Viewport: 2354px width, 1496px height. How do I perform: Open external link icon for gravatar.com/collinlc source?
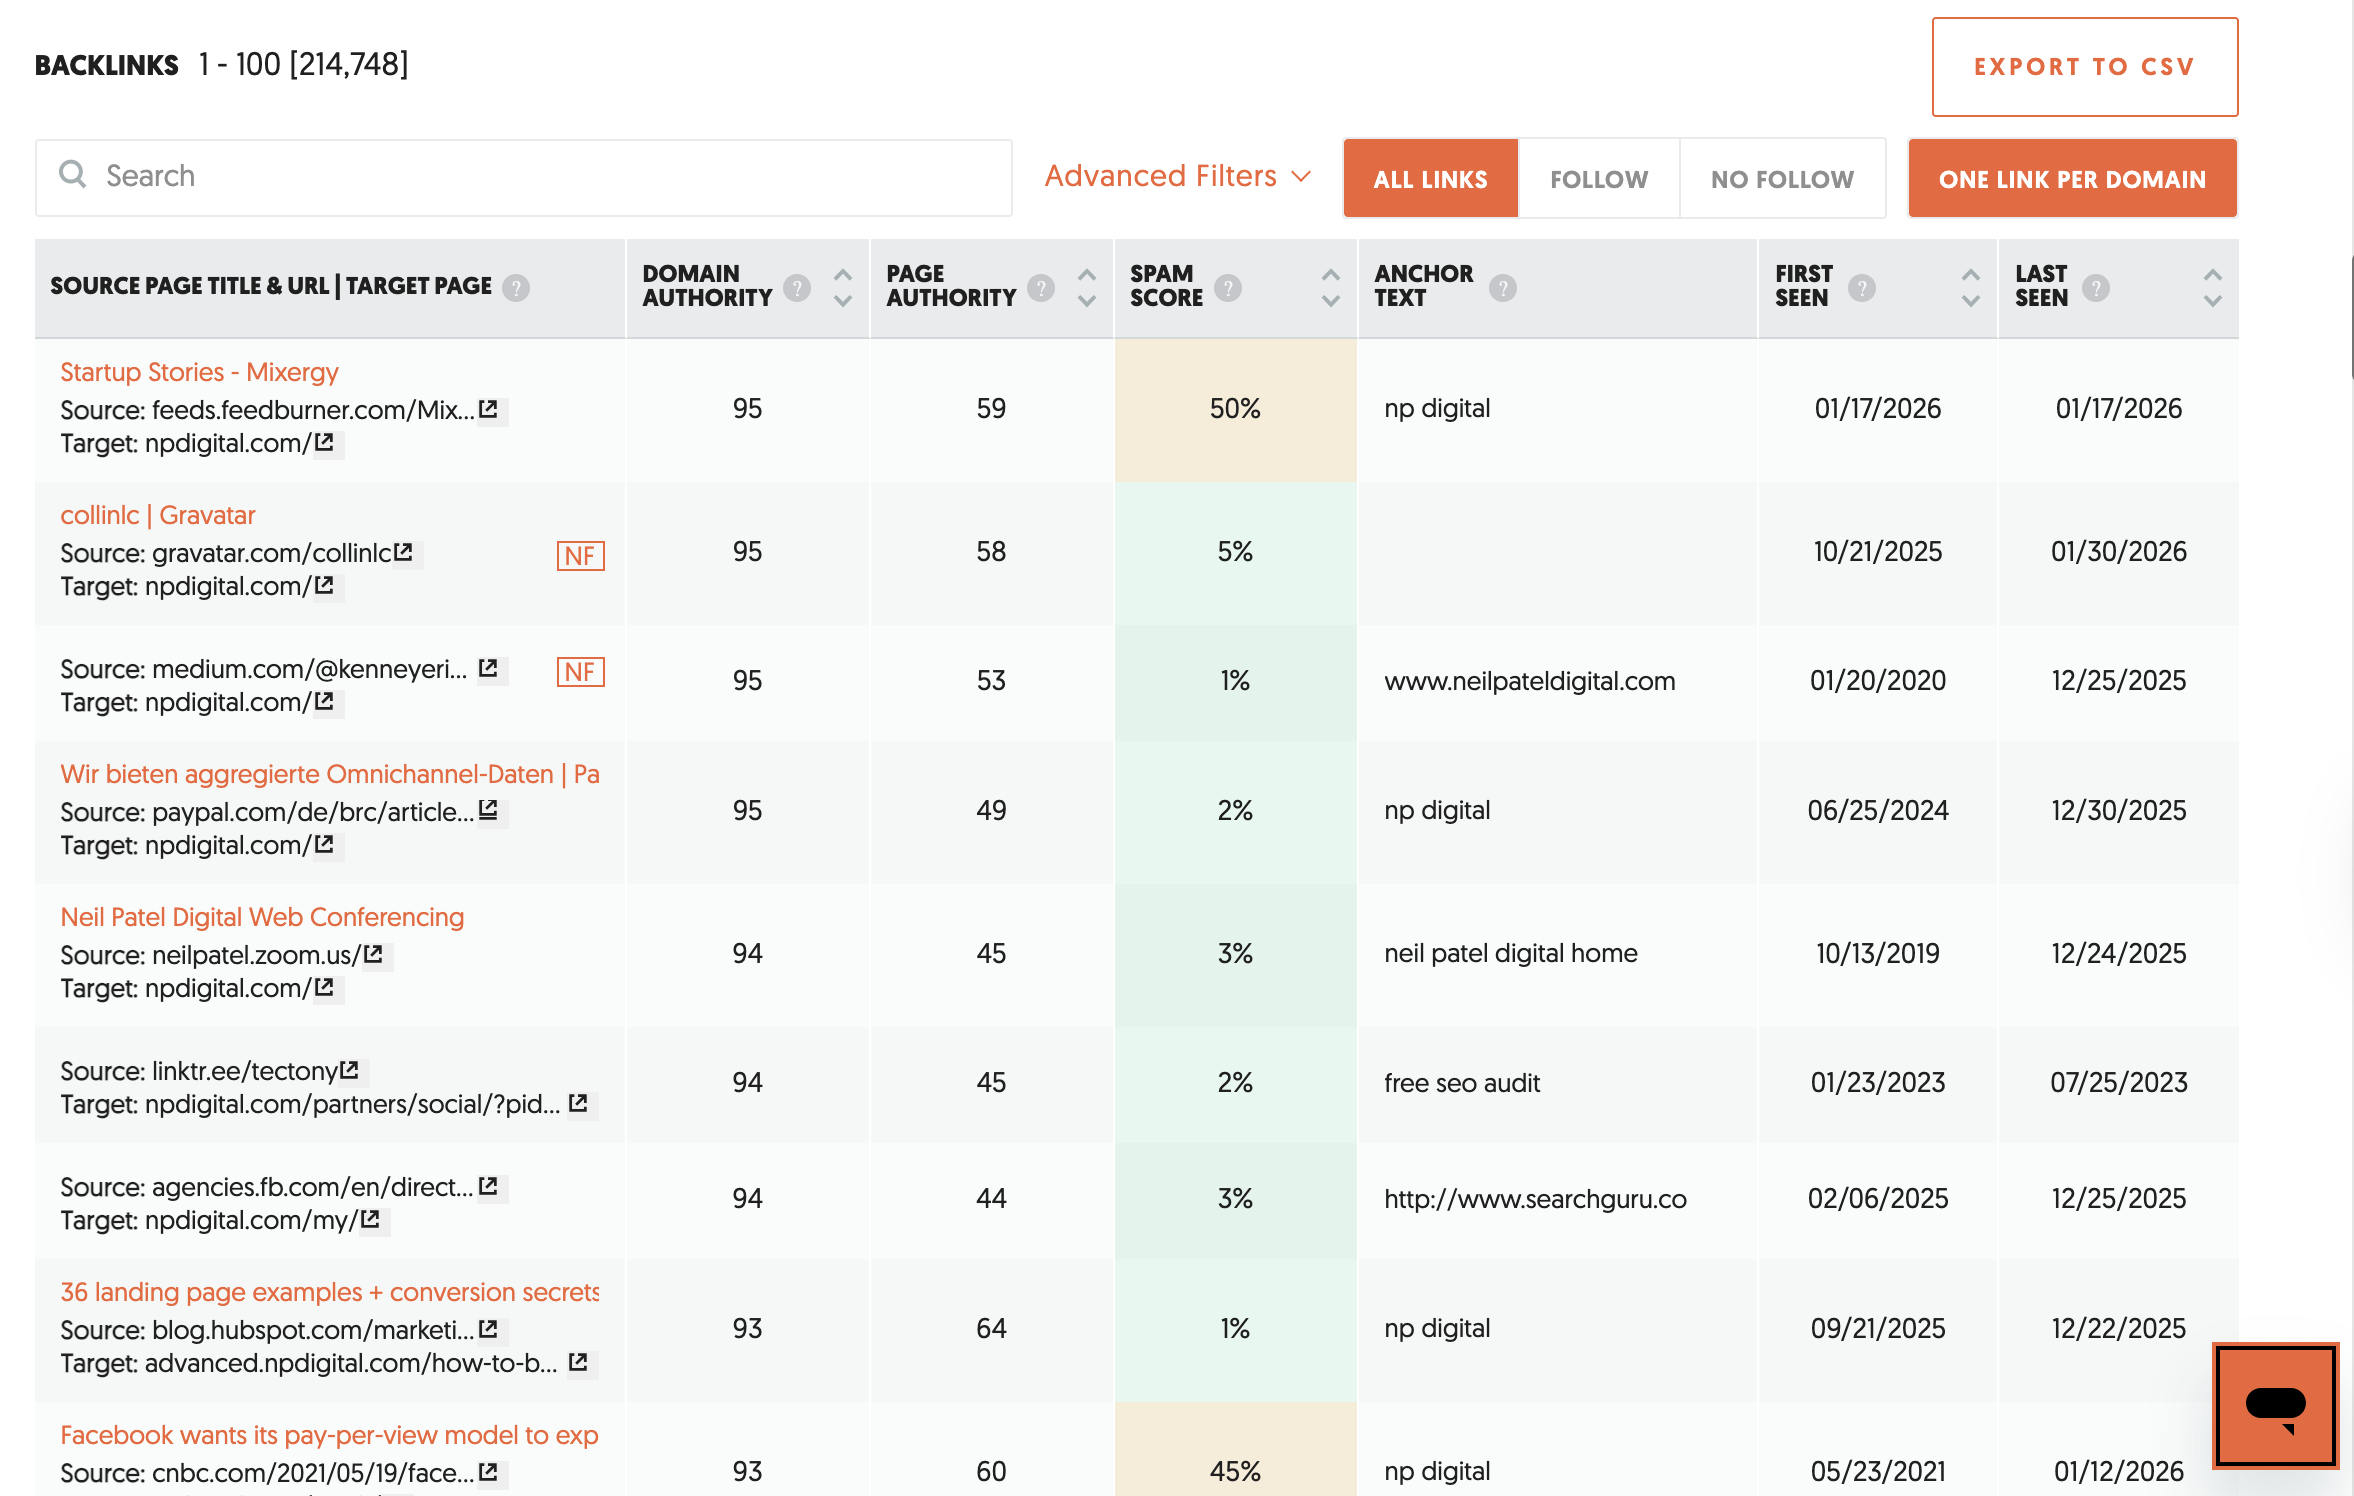click(x=403, y=552)
